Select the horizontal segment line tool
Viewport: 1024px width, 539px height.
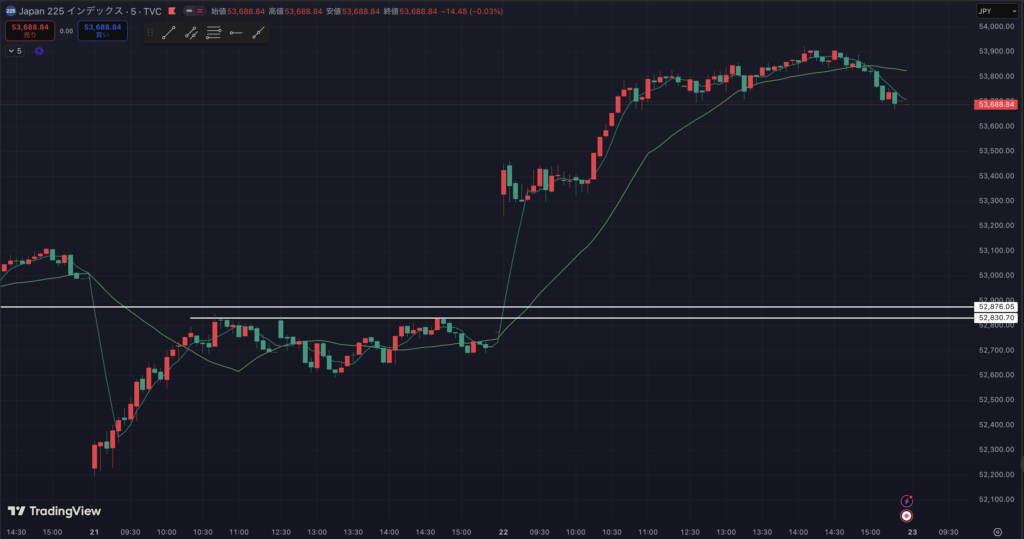click(236, 33)
